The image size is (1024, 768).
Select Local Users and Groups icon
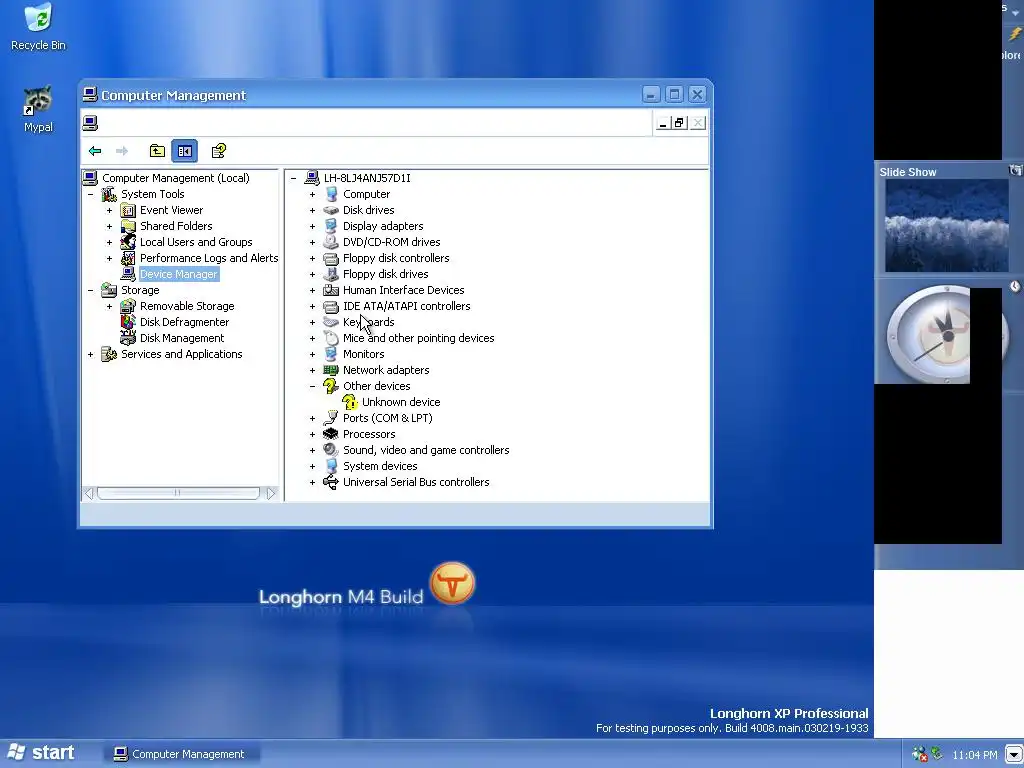click(128, 242)
